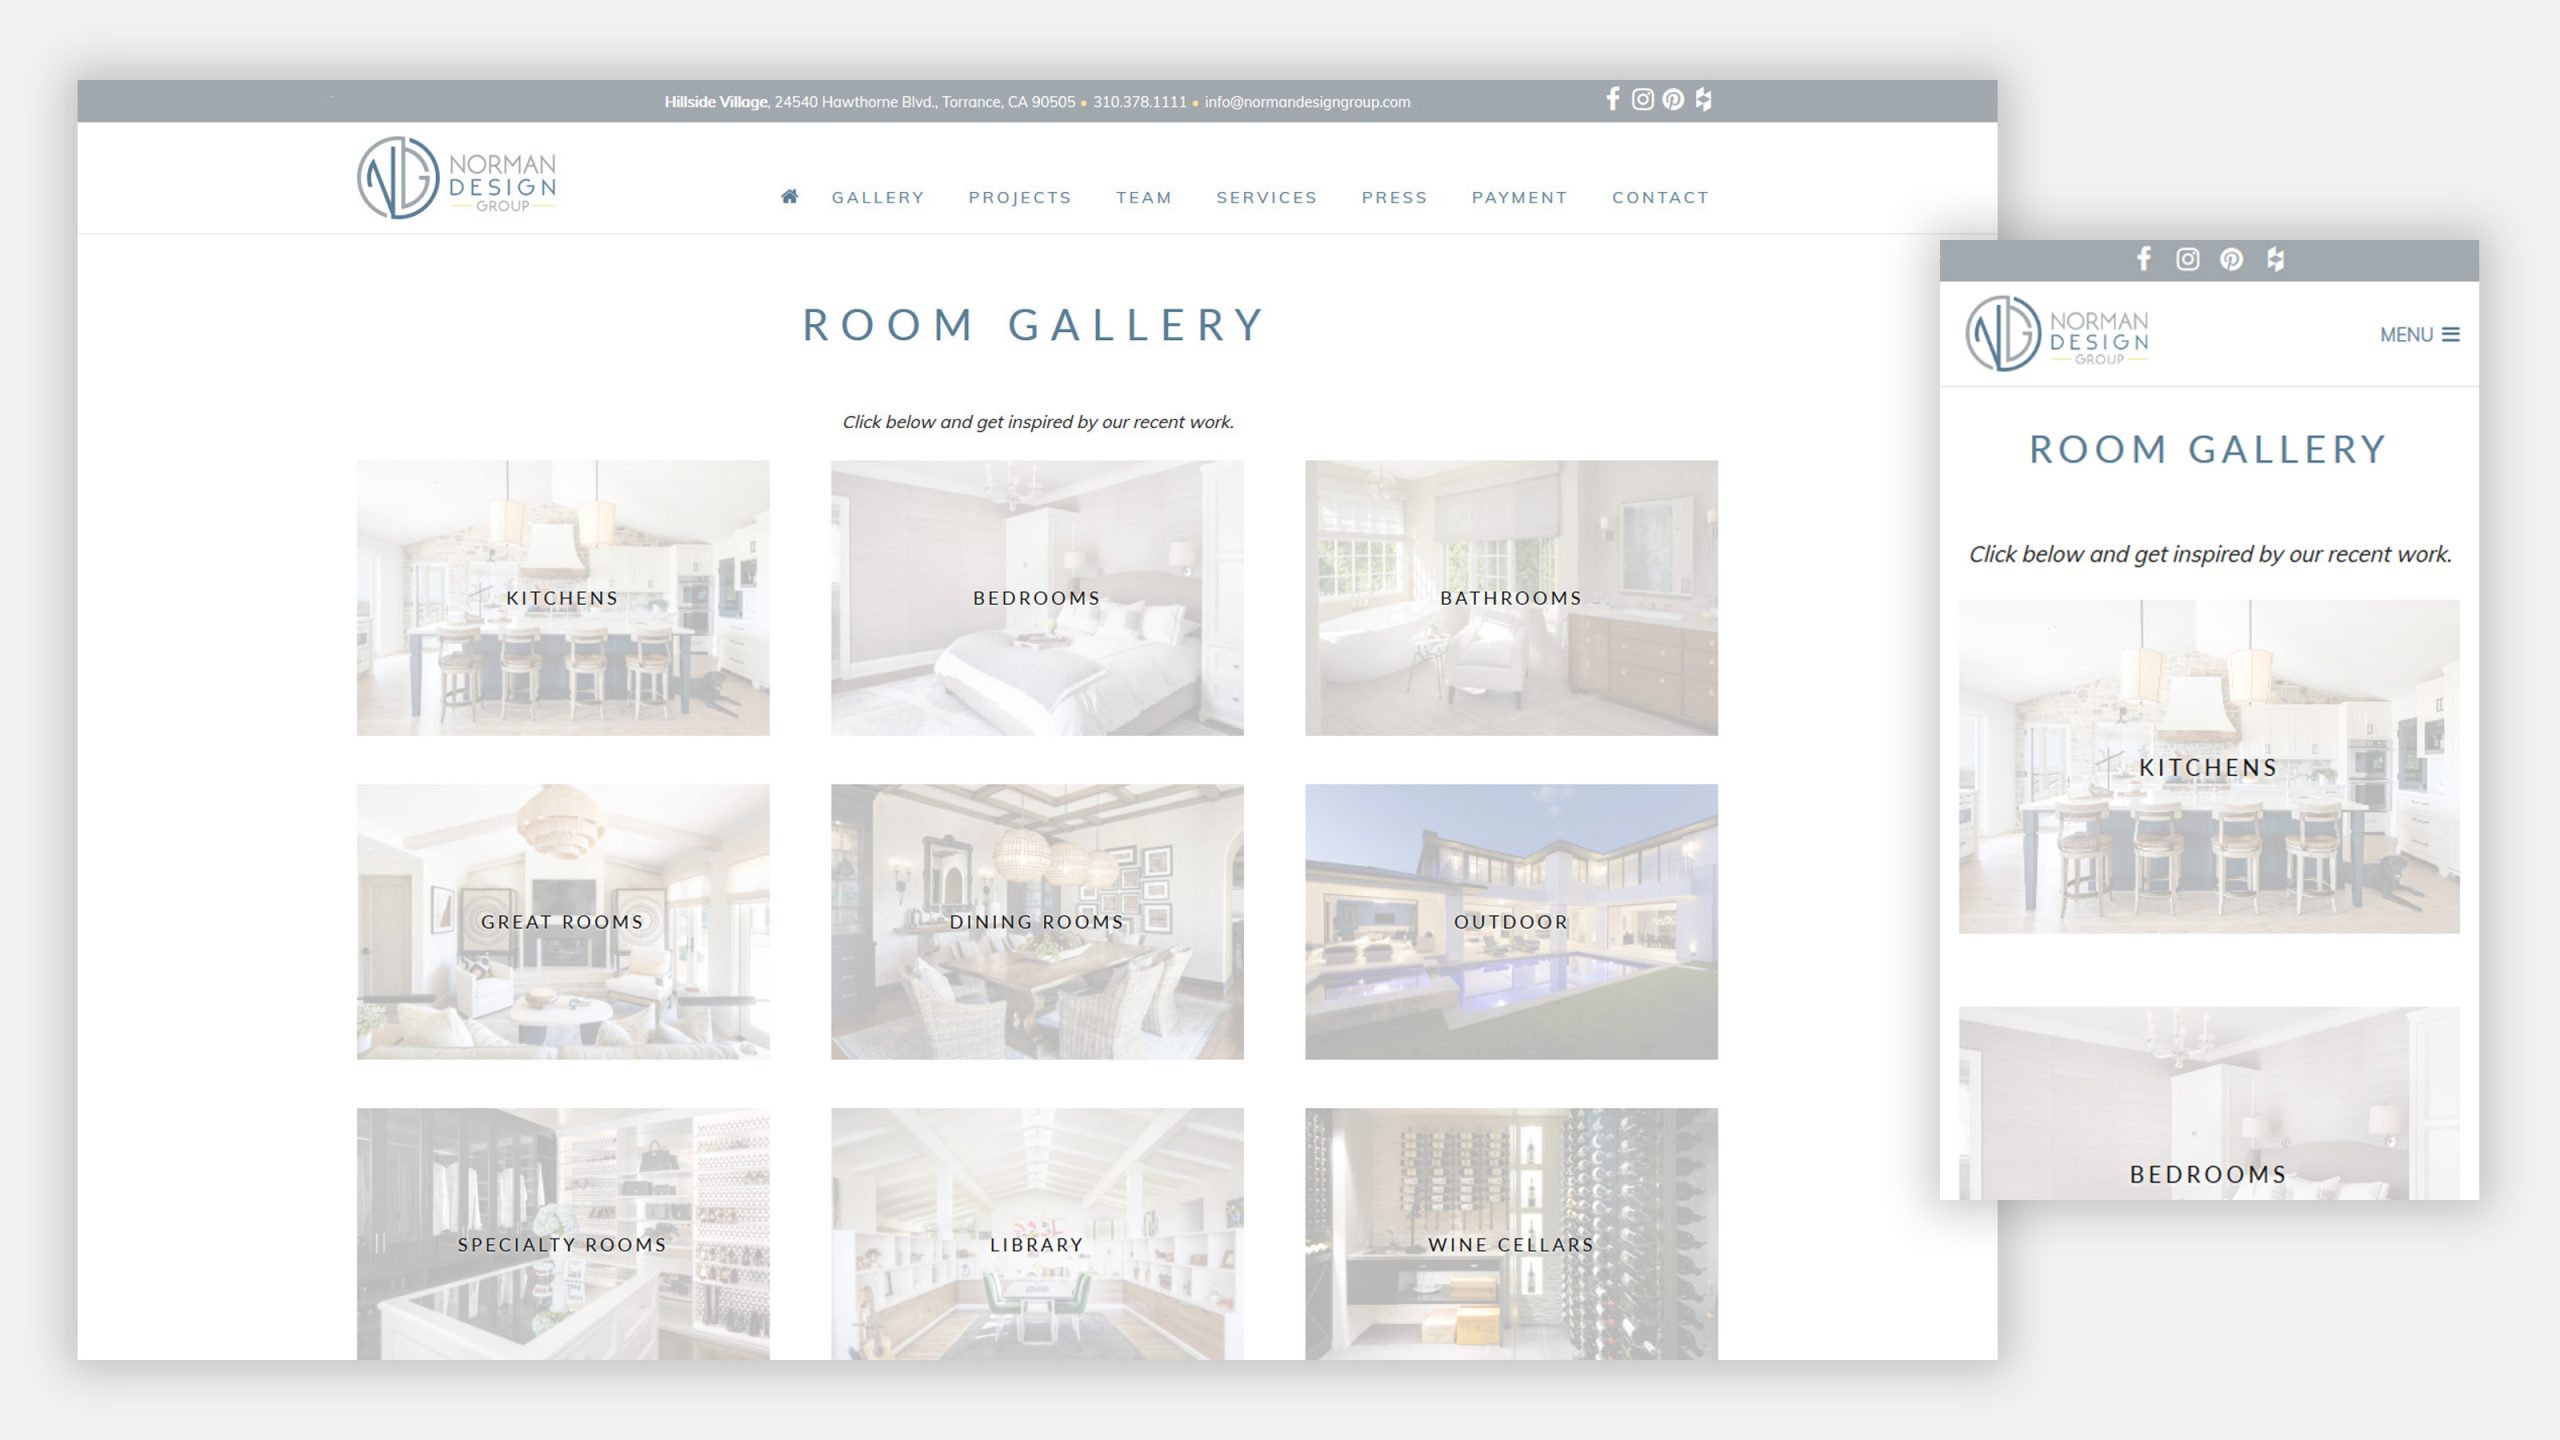The height and width of the screenshot is (1440, 2560).
Task: Select the WINE CELLARS room category
Action: coord(1510,1243)
